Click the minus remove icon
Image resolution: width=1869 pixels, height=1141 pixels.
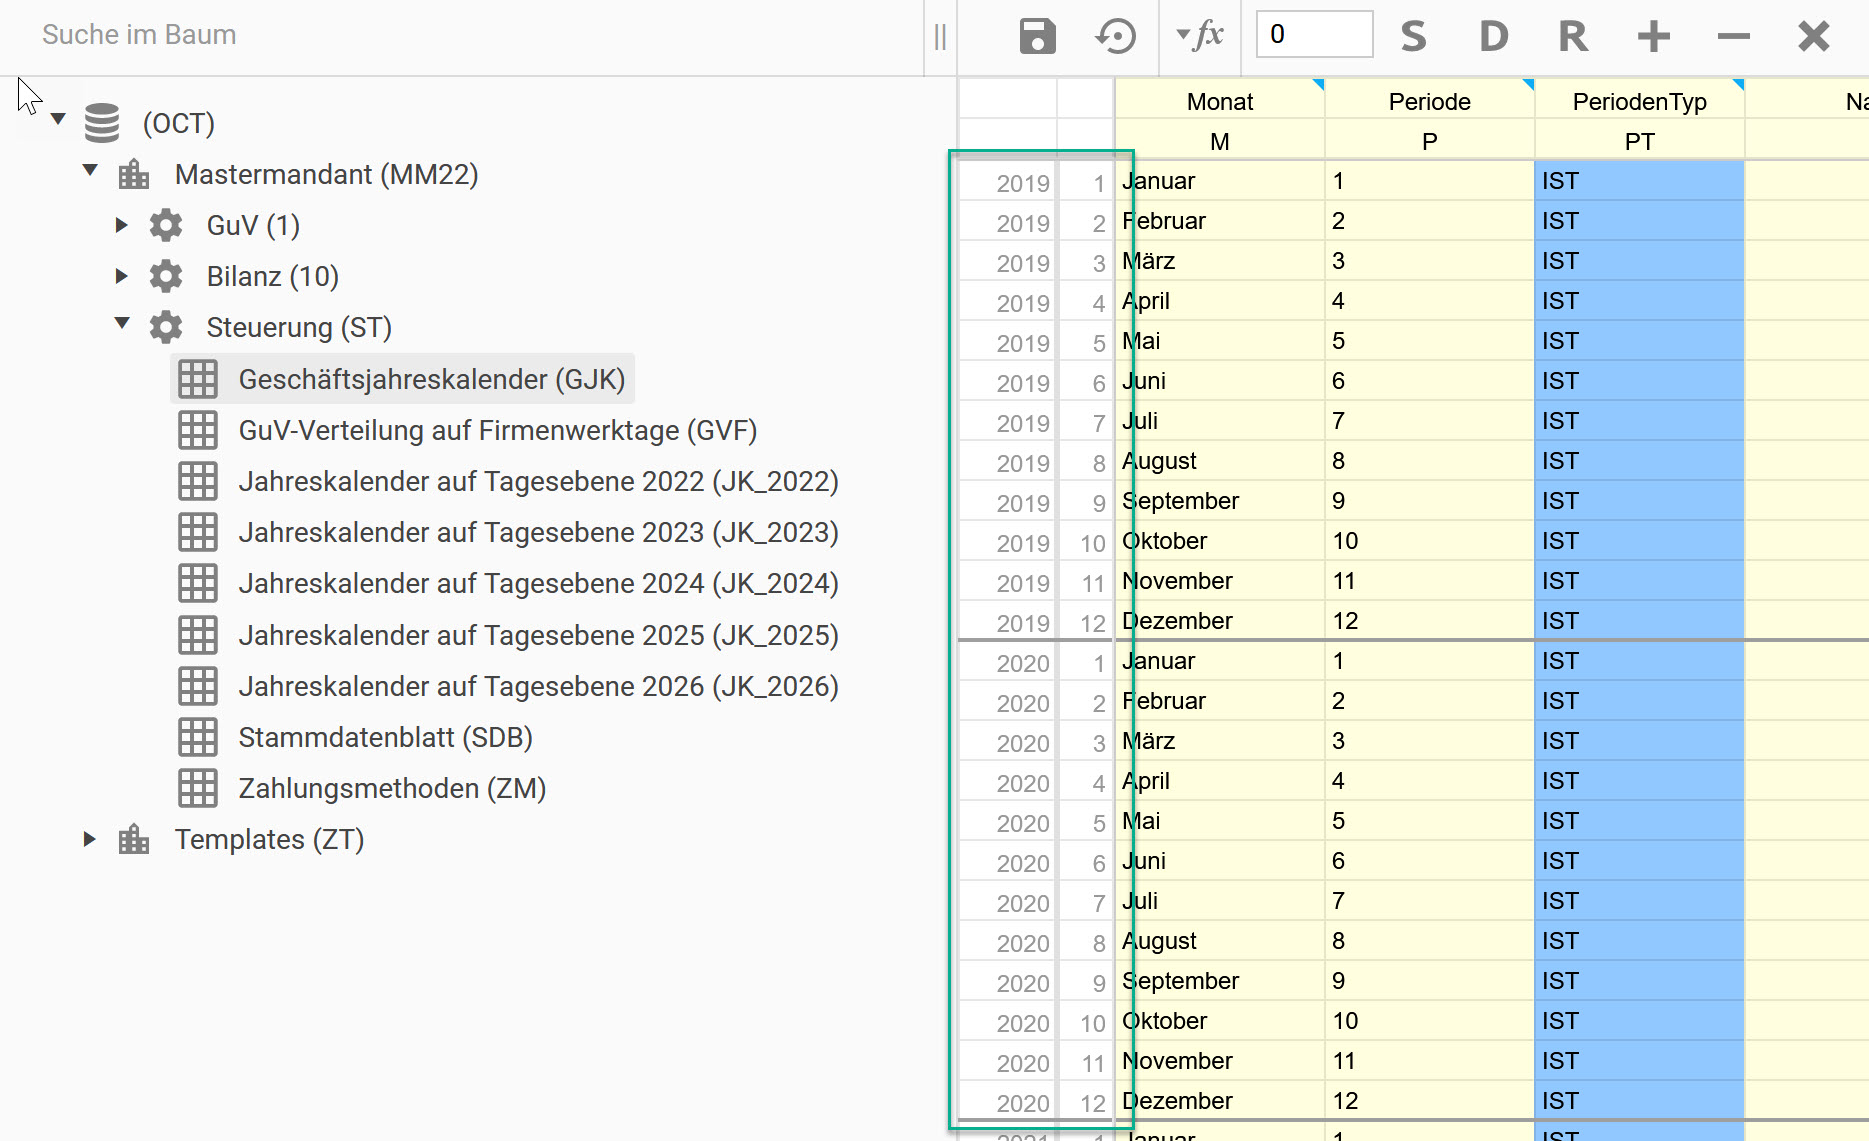[1733, 36]
